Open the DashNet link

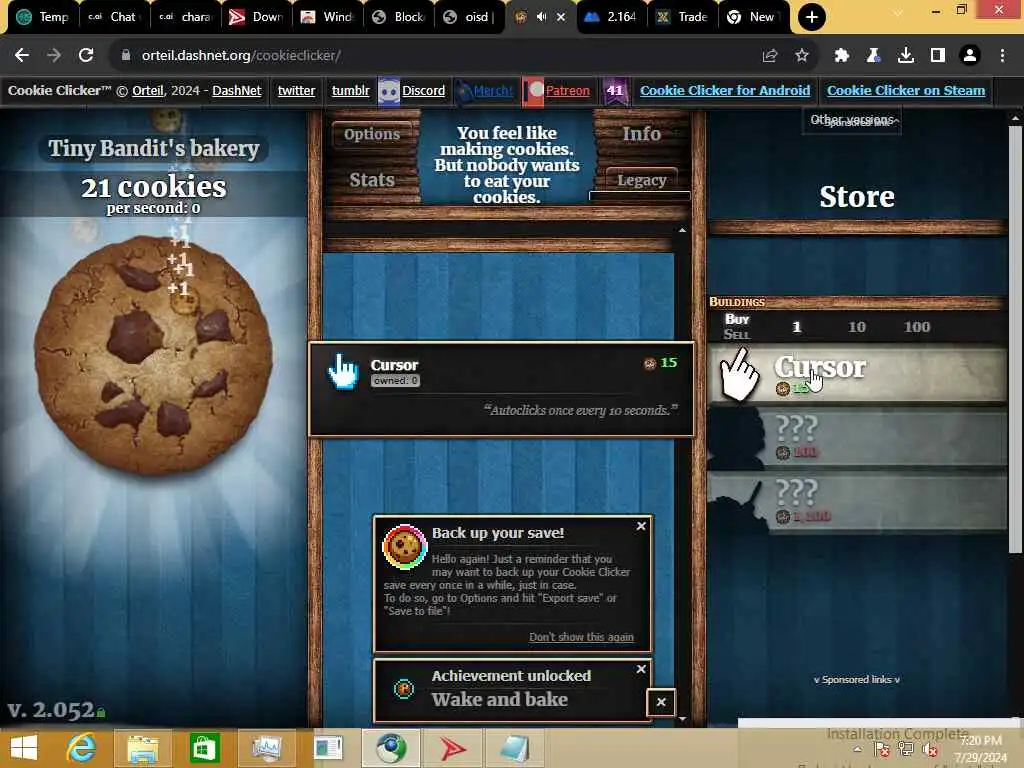(x=236, y=91)
